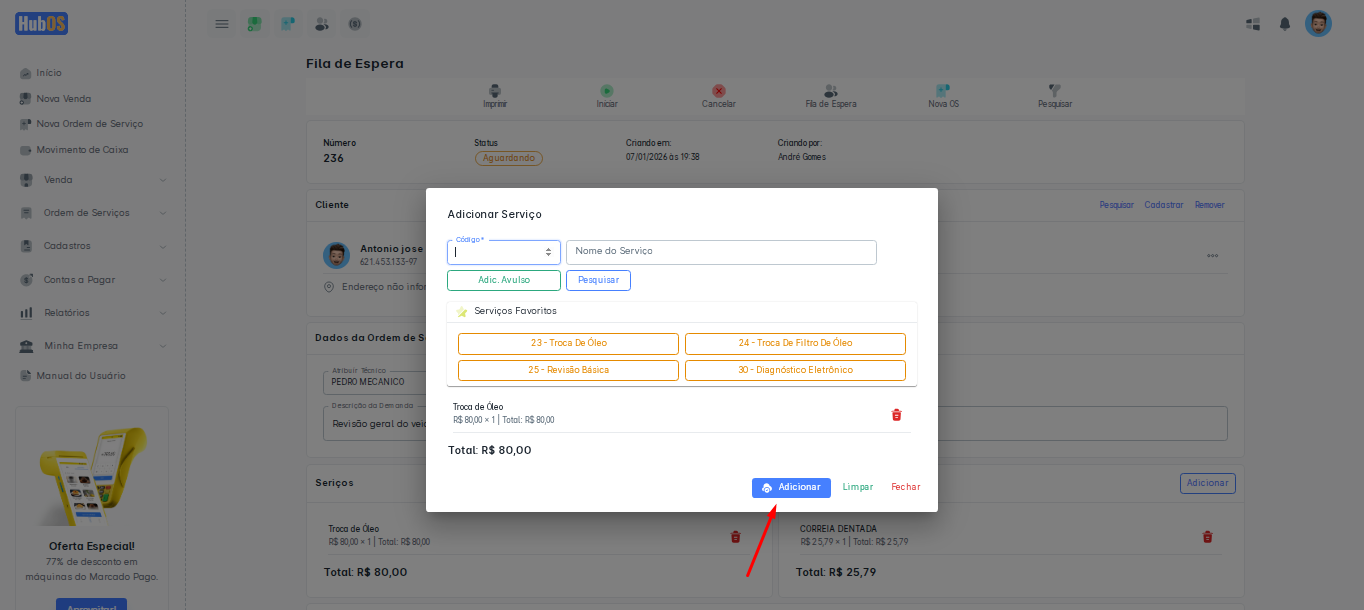This screenshot has height=610, width=1364.
Task: Click the Fechar link in dialog
Action: pyautogui.click(x=905, y=487)
